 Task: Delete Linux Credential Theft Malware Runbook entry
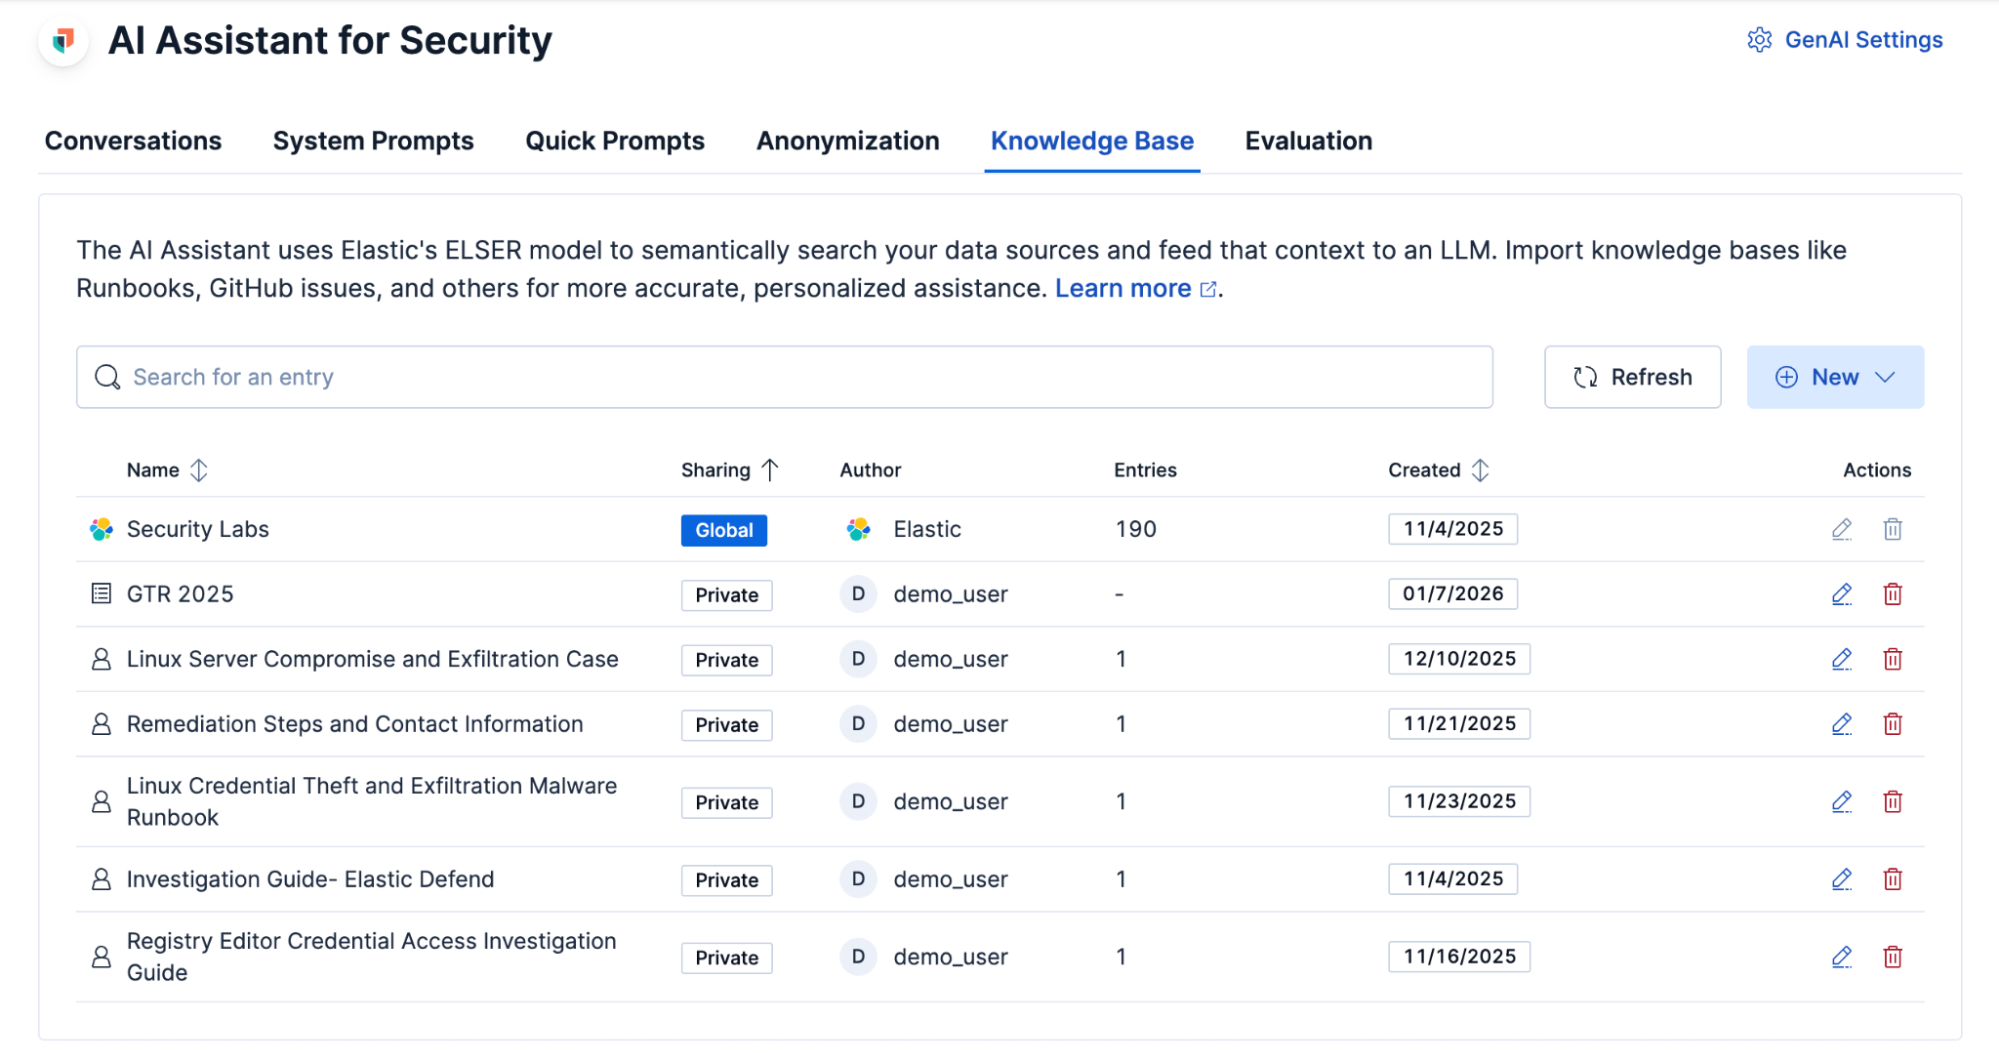pyautogui.click(x=1892, y=802)
